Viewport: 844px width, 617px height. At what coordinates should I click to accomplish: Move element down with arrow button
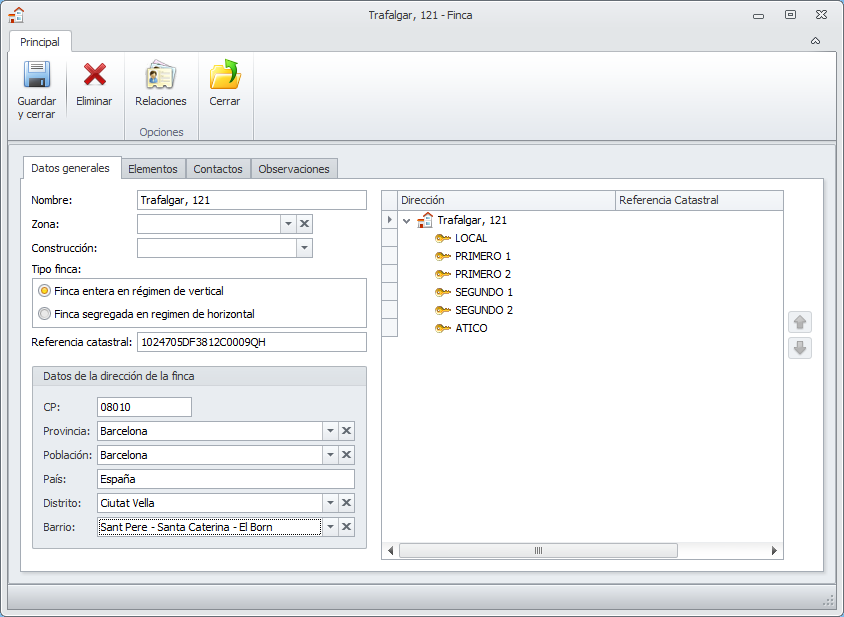pos(800,348)
